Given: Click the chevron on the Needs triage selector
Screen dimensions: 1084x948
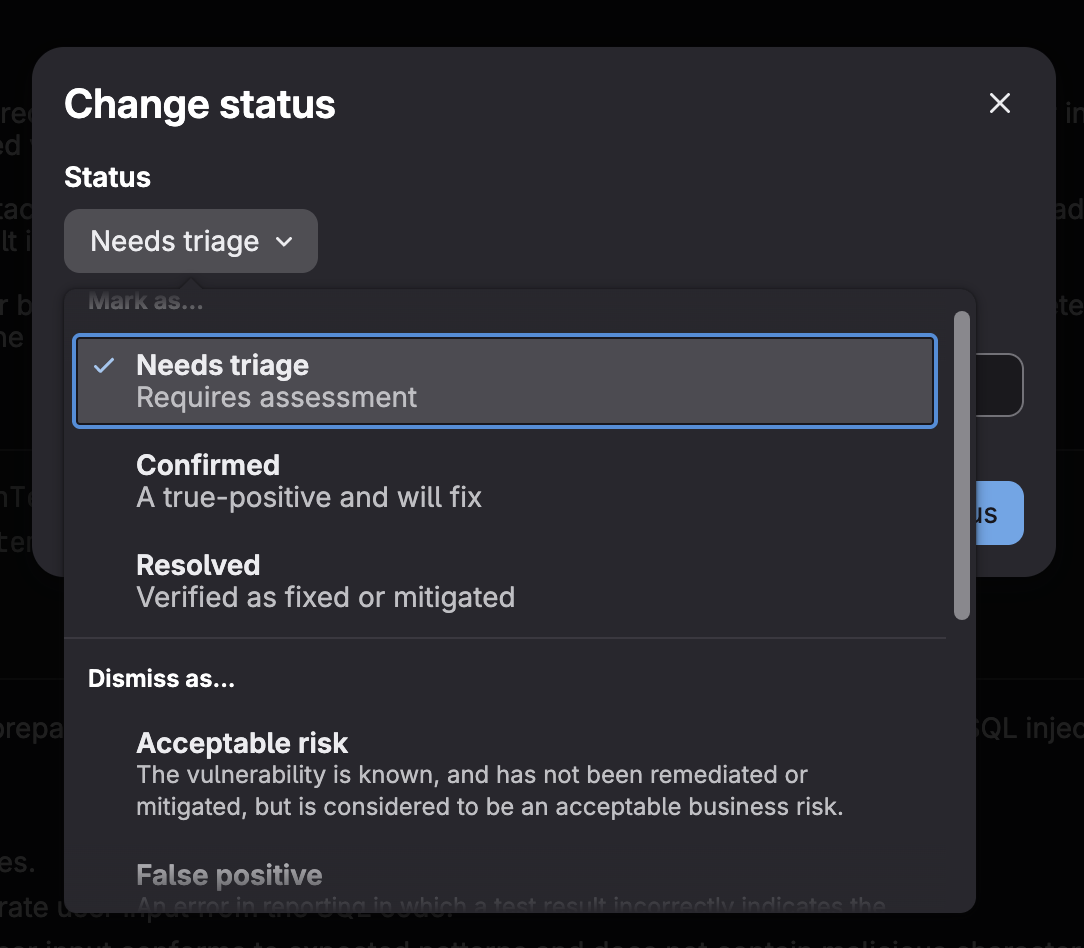Looking at the screenshot, I should [283, 241].
